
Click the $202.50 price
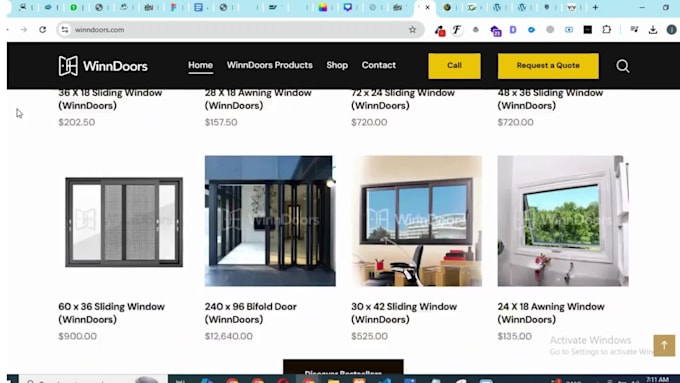click(77, 122)
